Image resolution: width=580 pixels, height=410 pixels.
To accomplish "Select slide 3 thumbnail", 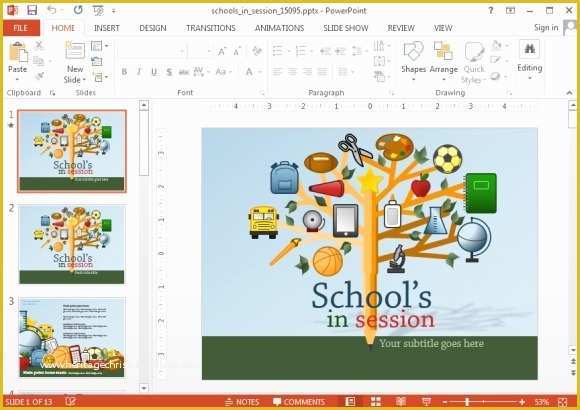I will point(72,337).
